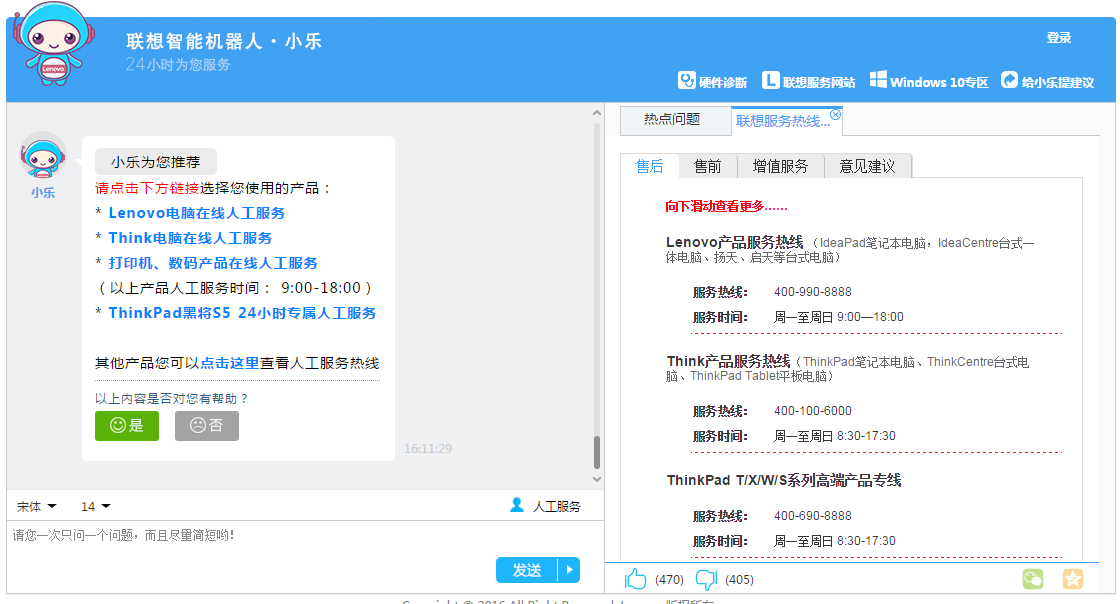1120x604 pixels.
Task: Click the 向下滑动查看更多 notice
Action: (x=726, y=206)
